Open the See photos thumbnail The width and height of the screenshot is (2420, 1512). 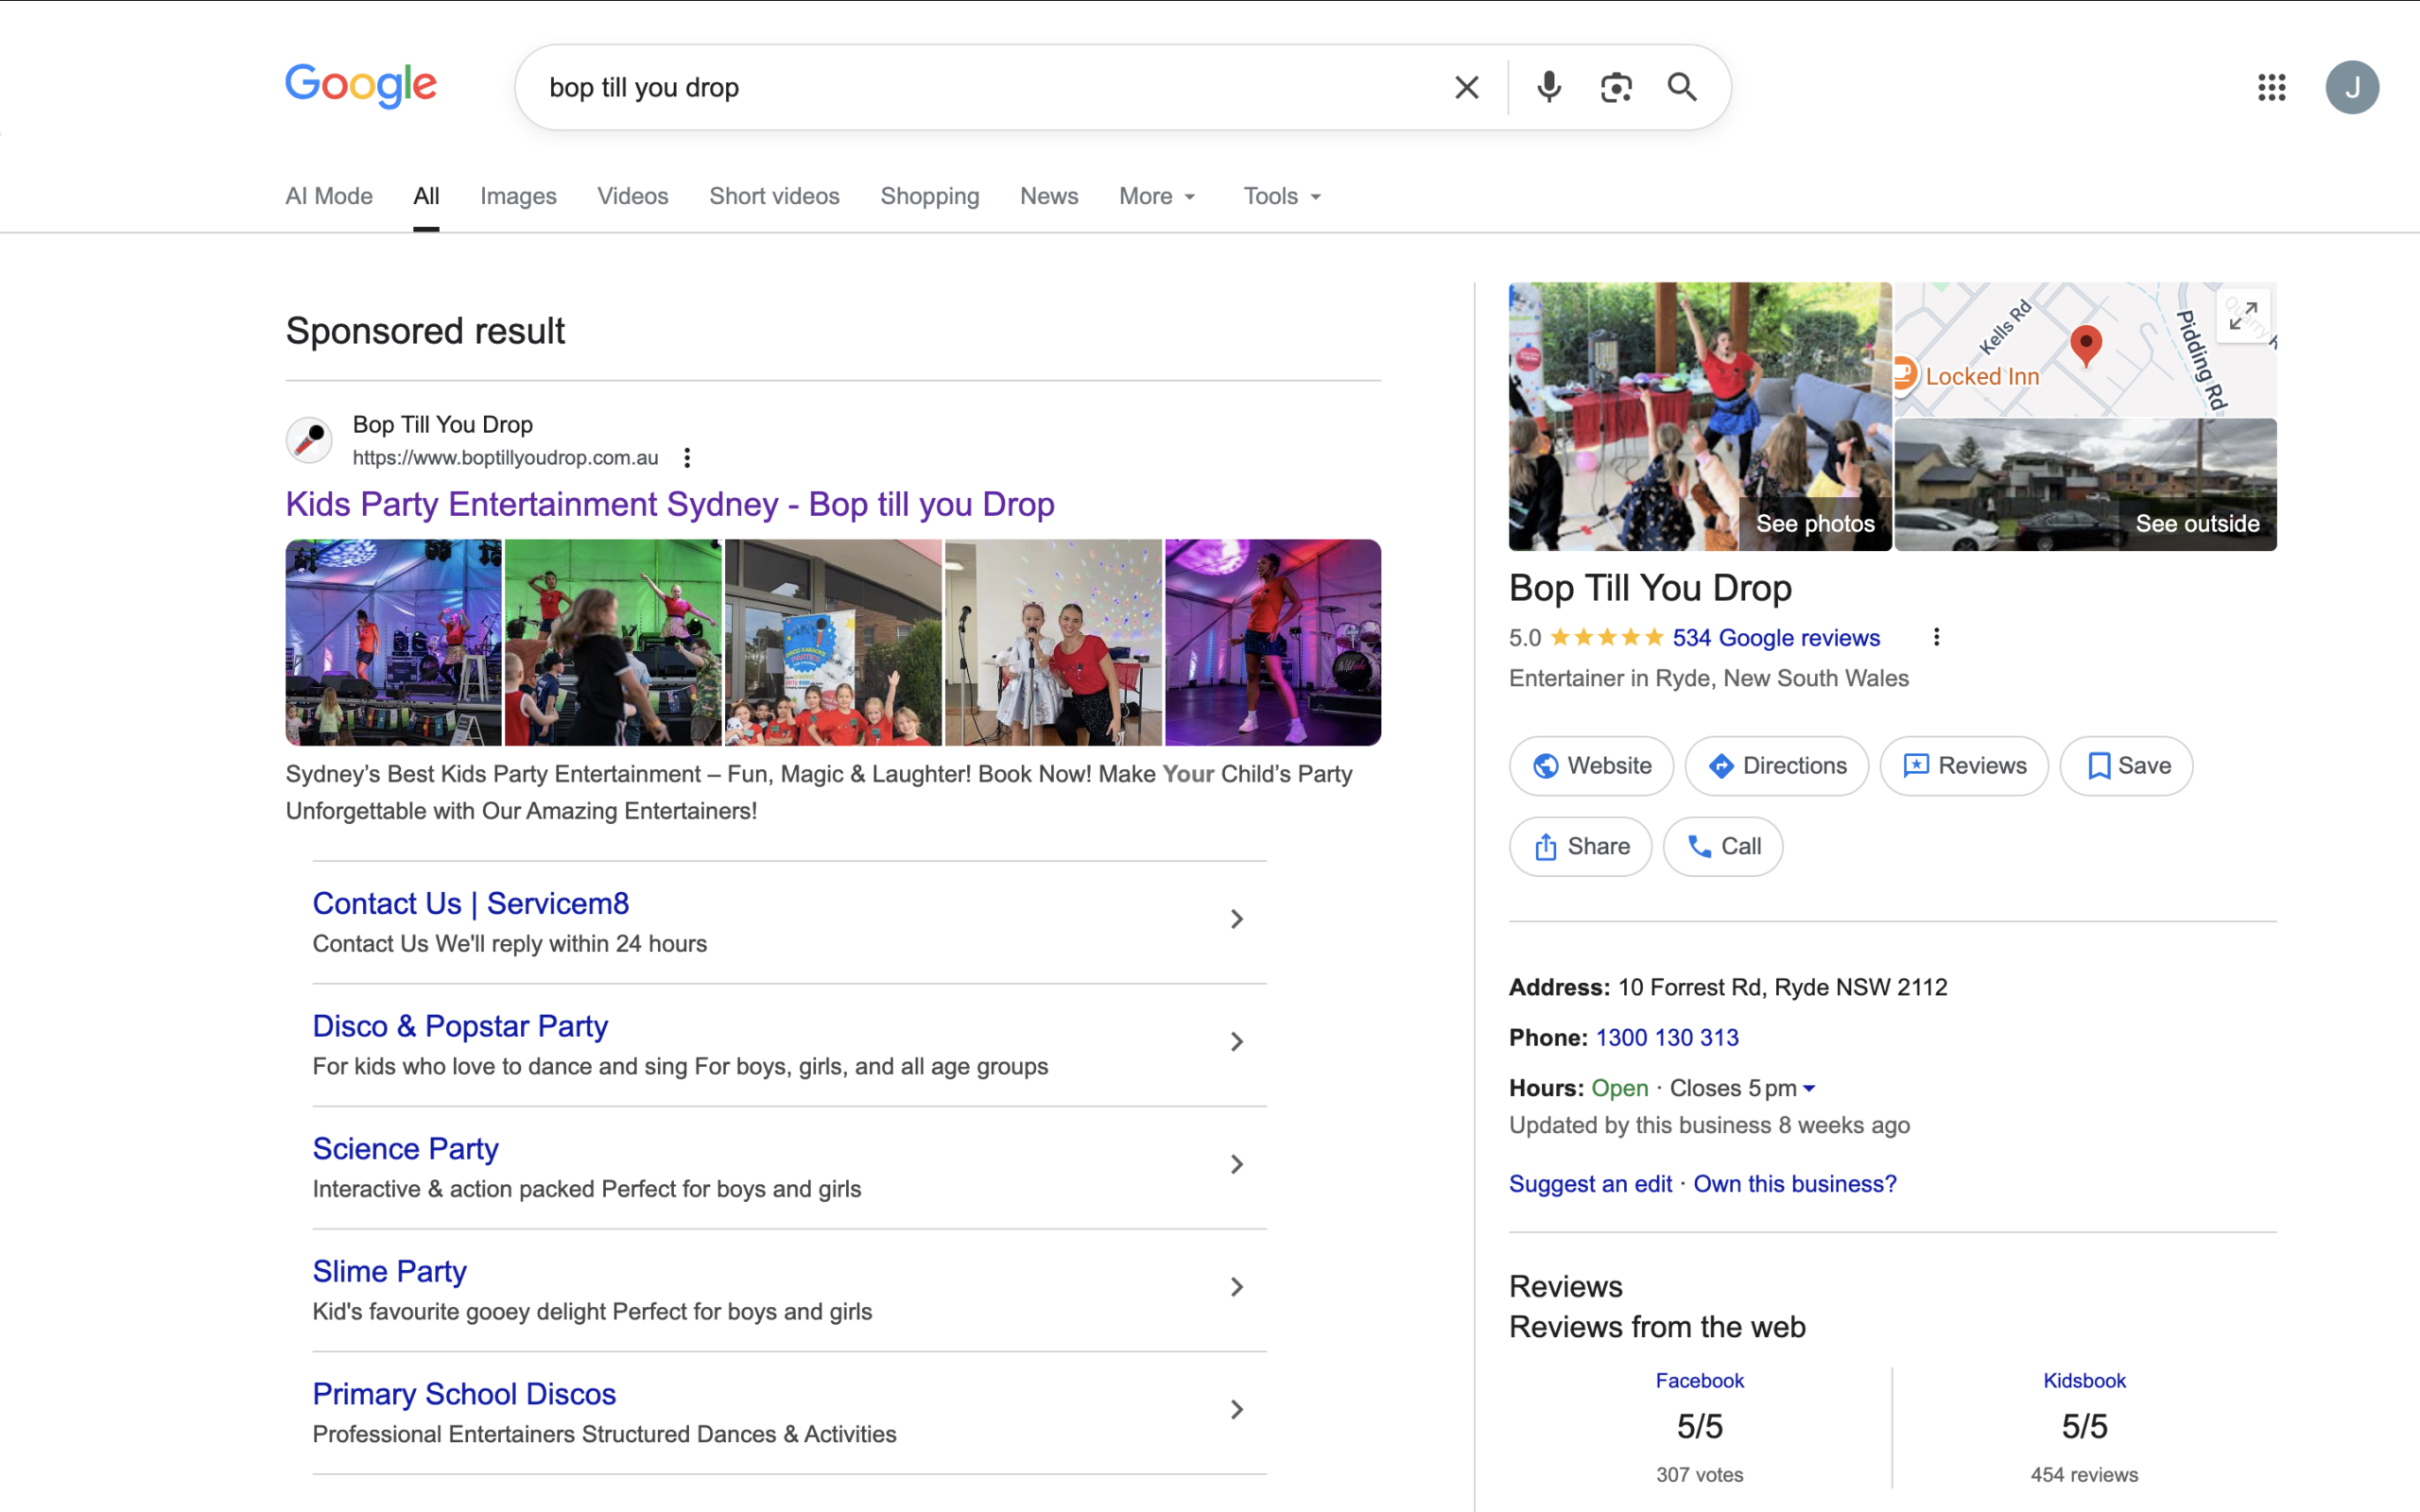[x=1700, y=417]
